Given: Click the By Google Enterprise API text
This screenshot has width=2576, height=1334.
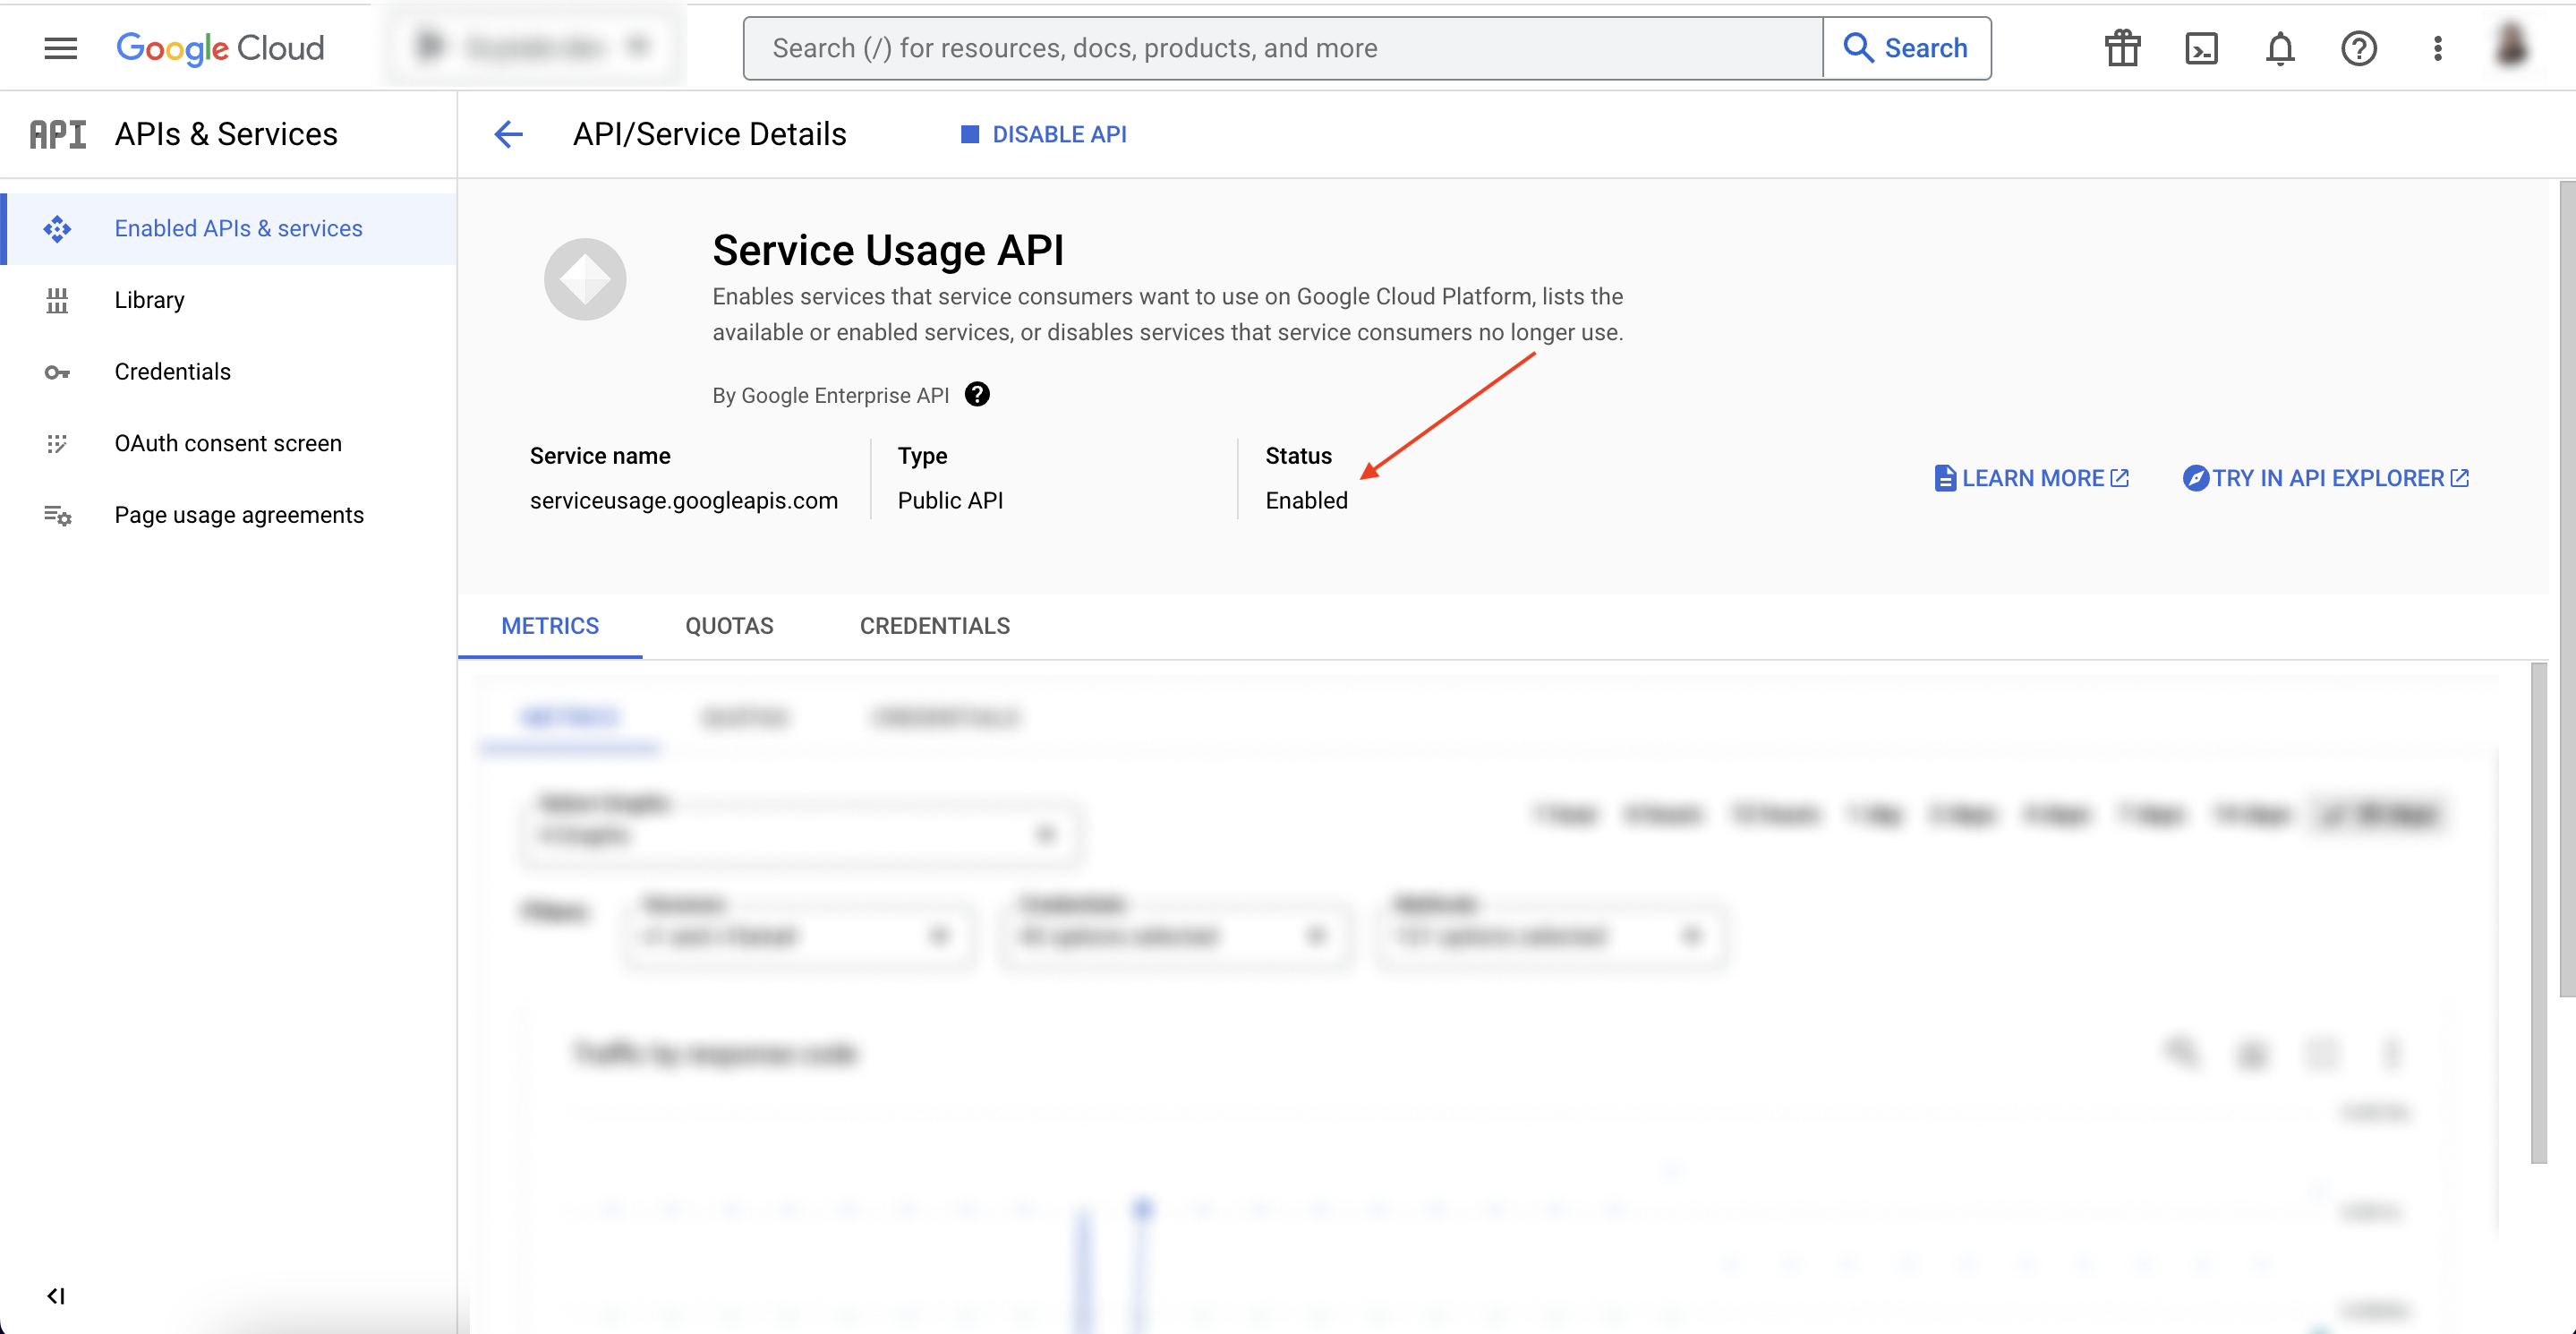Looking at the screenshot, I should pos(830,395).
